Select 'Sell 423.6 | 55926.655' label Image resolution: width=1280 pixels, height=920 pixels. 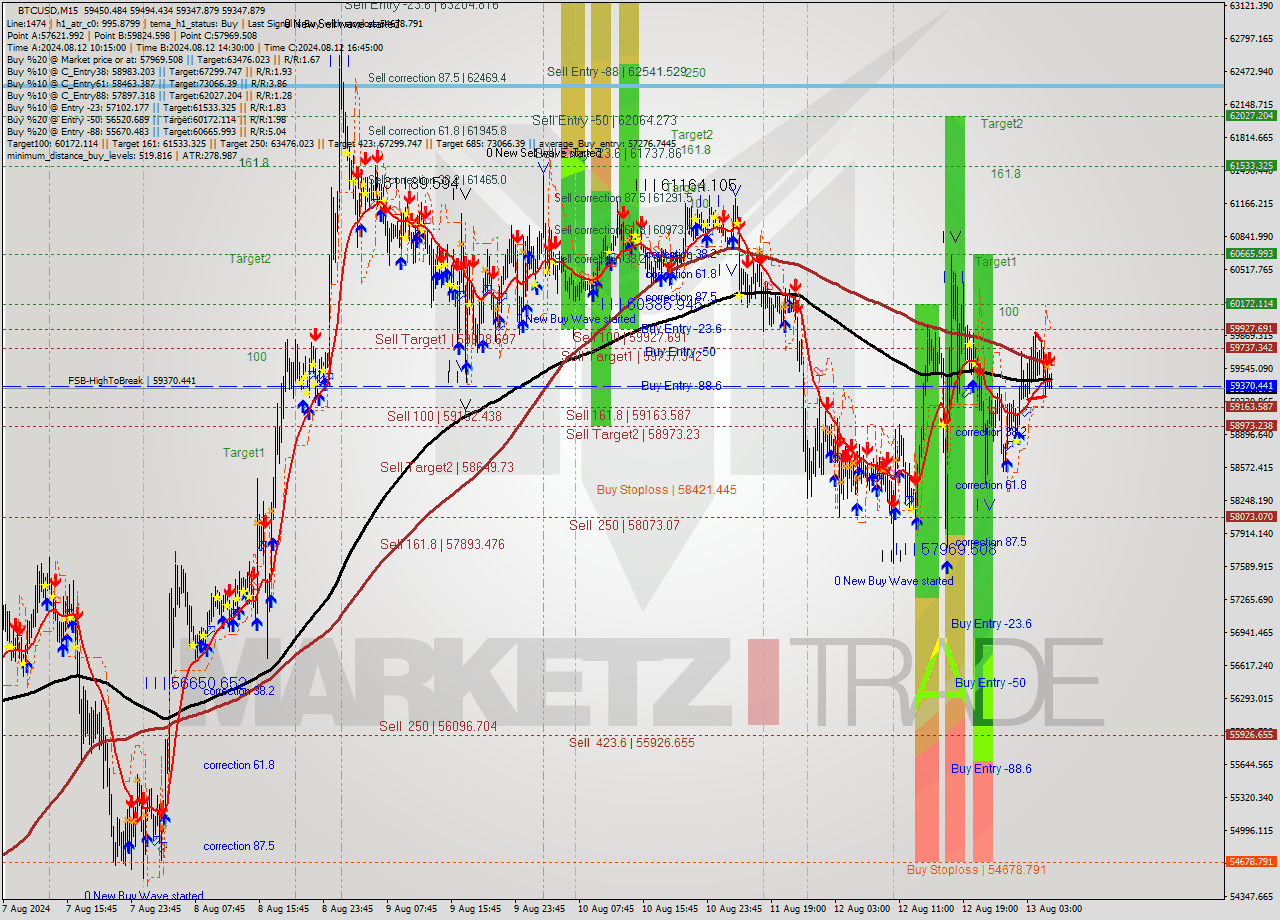[x=631, y=742]
